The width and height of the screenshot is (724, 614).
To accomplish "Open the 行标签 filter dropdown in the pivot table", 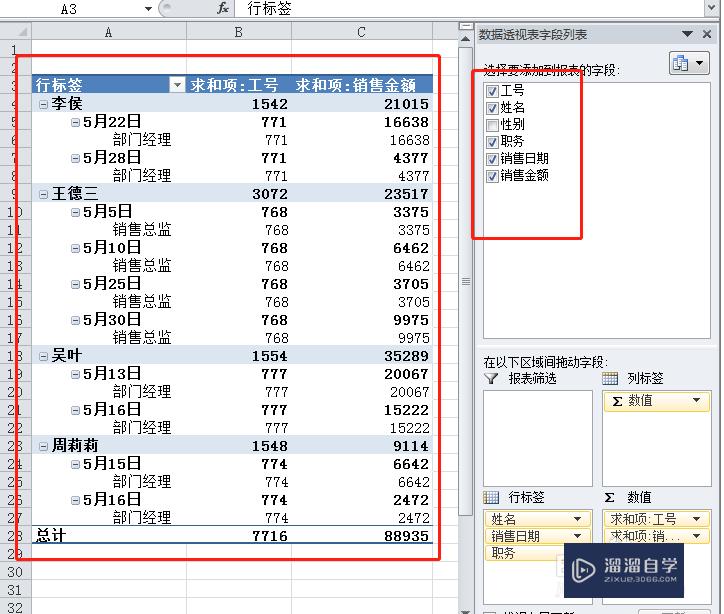I will (177, 84).
